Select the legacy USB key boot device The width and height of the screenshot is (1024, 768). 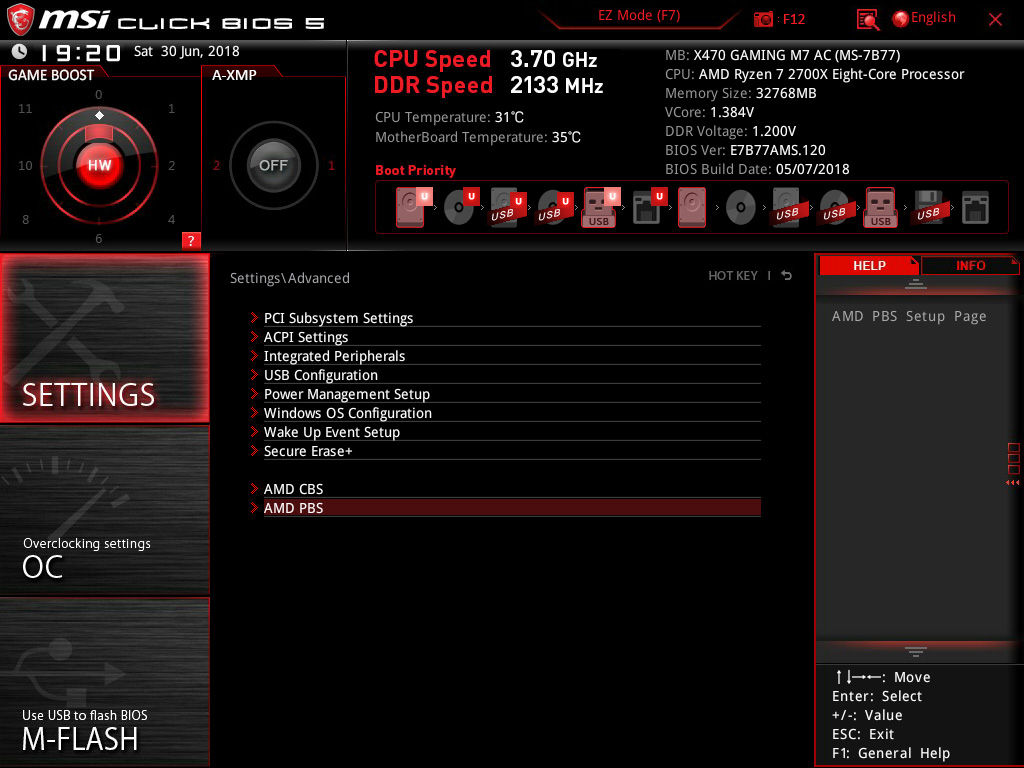click(x=881, y=208)
